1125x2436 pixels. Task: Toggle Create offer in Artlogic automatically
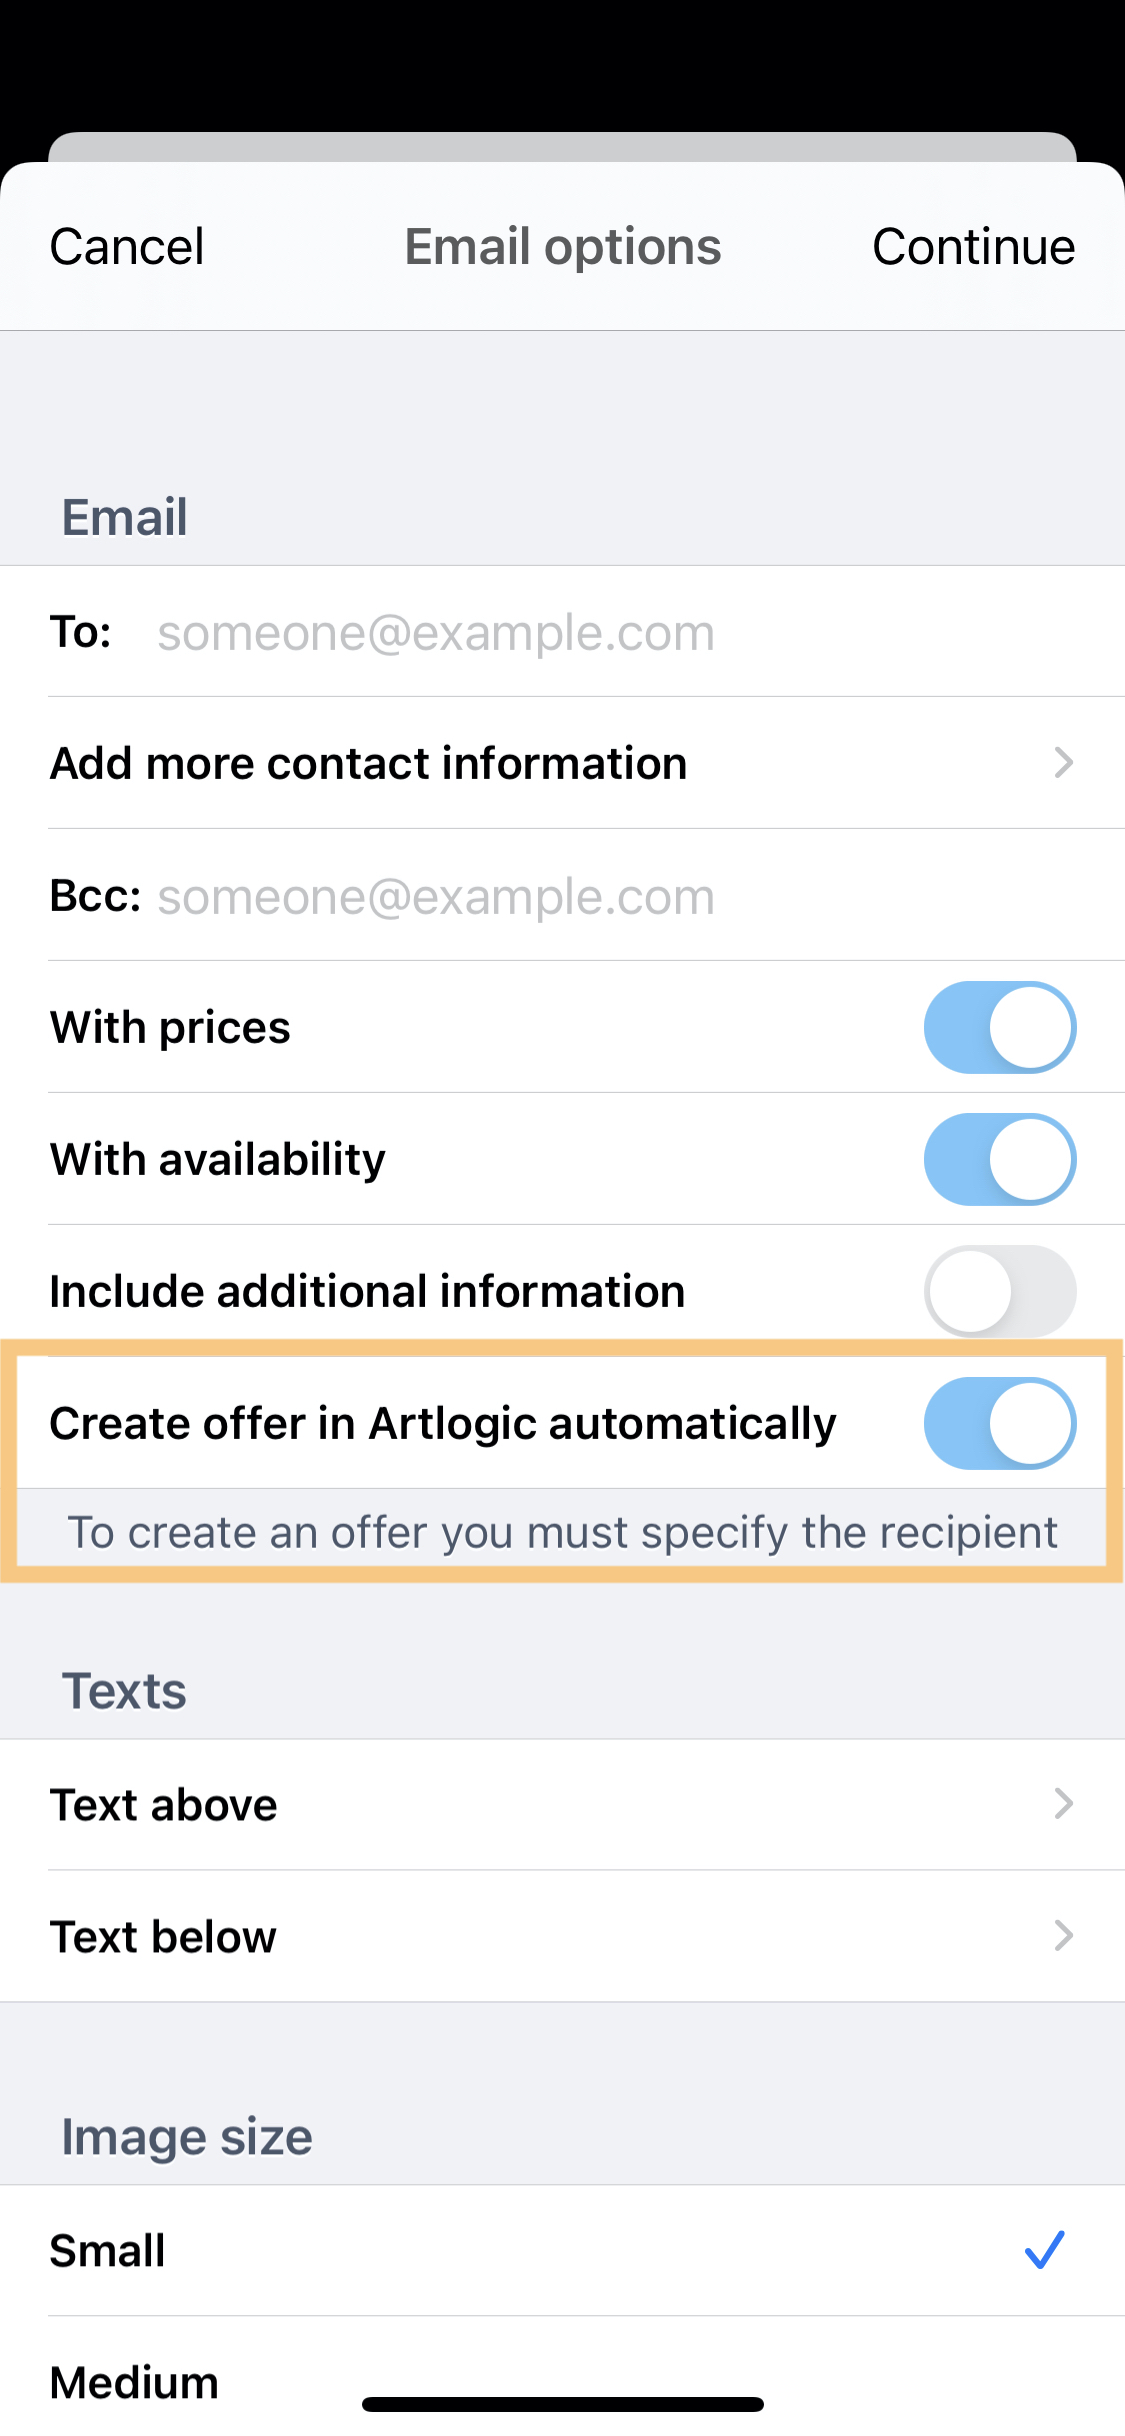(x=999, y=1424)
